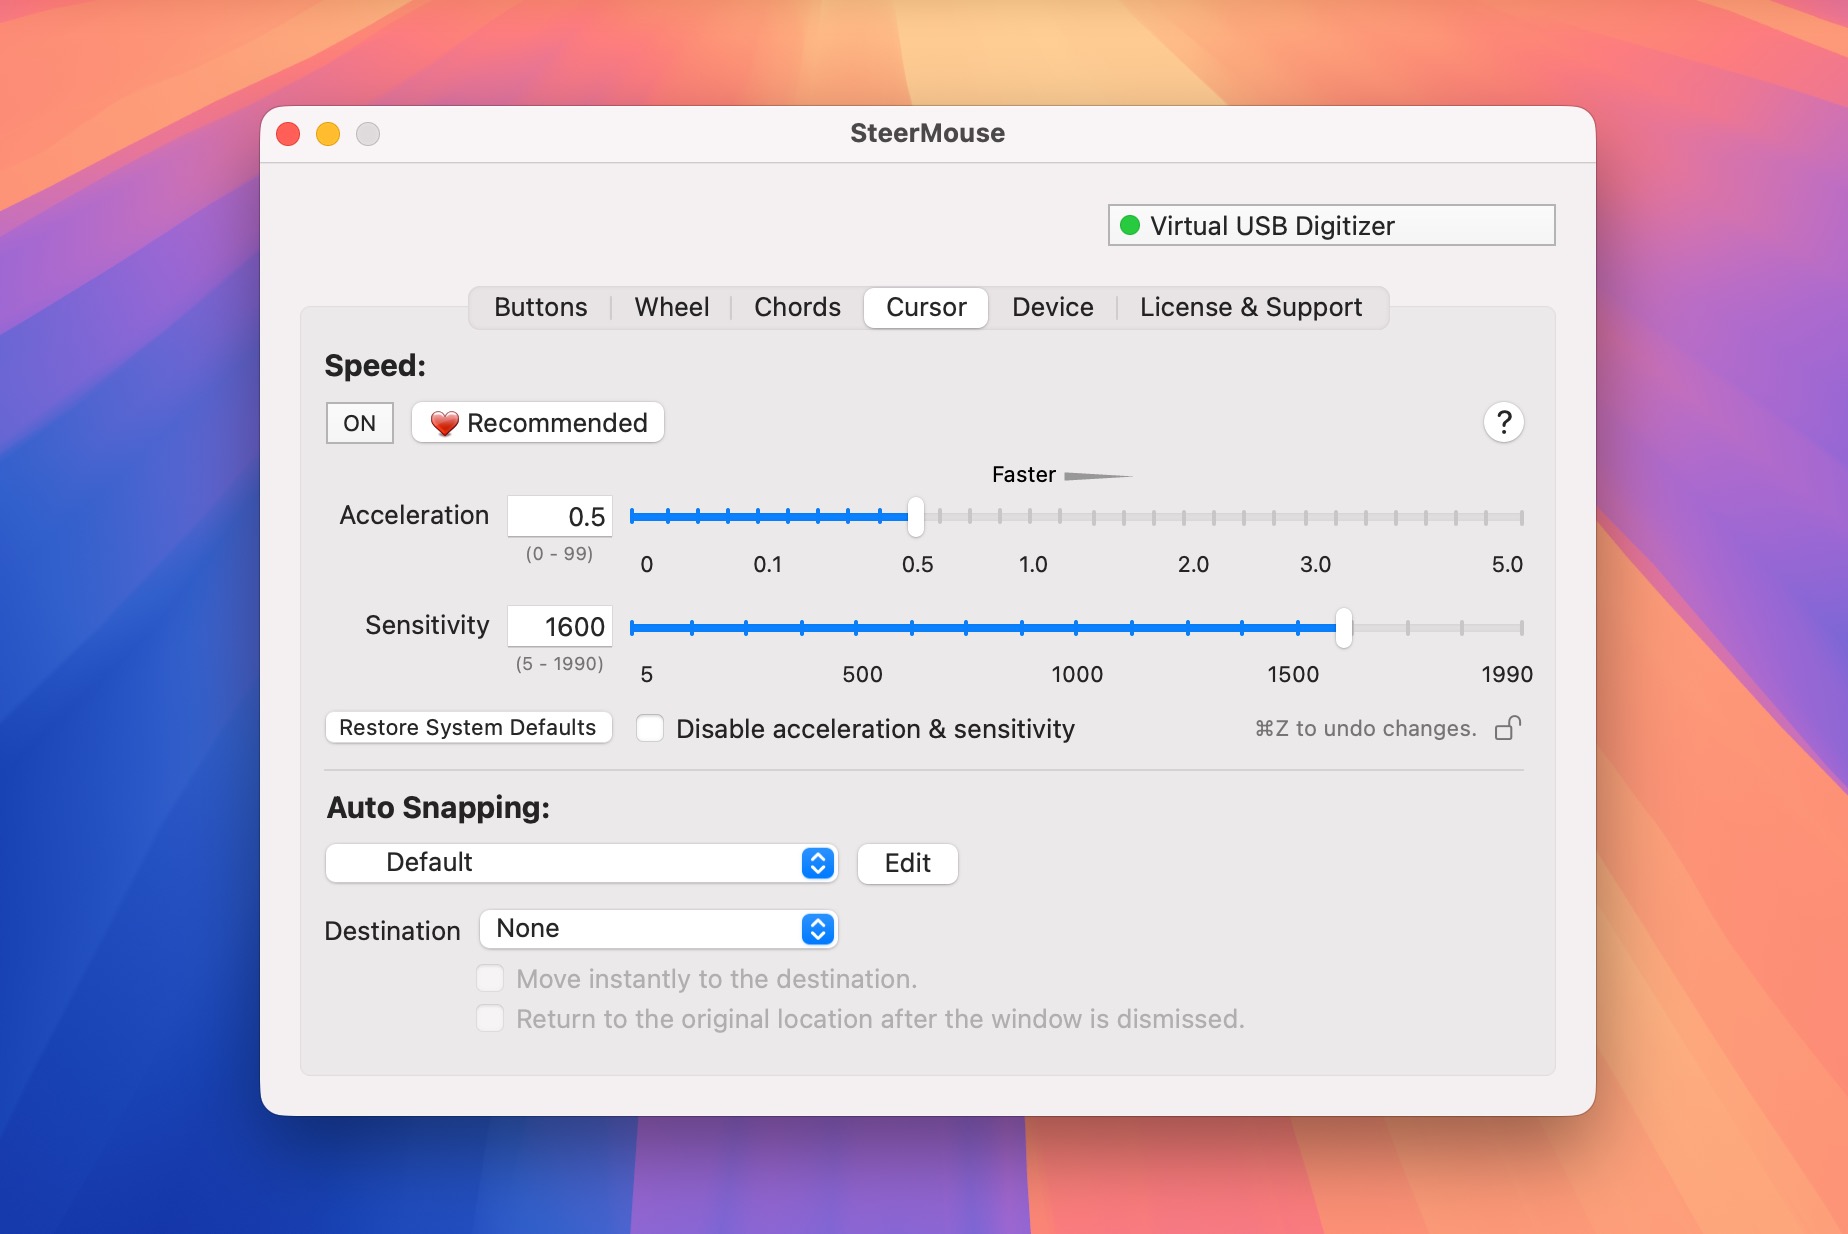This screenshot has width=1848, height=1234.
Task: Click Restore System Defaults
Action: click(468, 727)
